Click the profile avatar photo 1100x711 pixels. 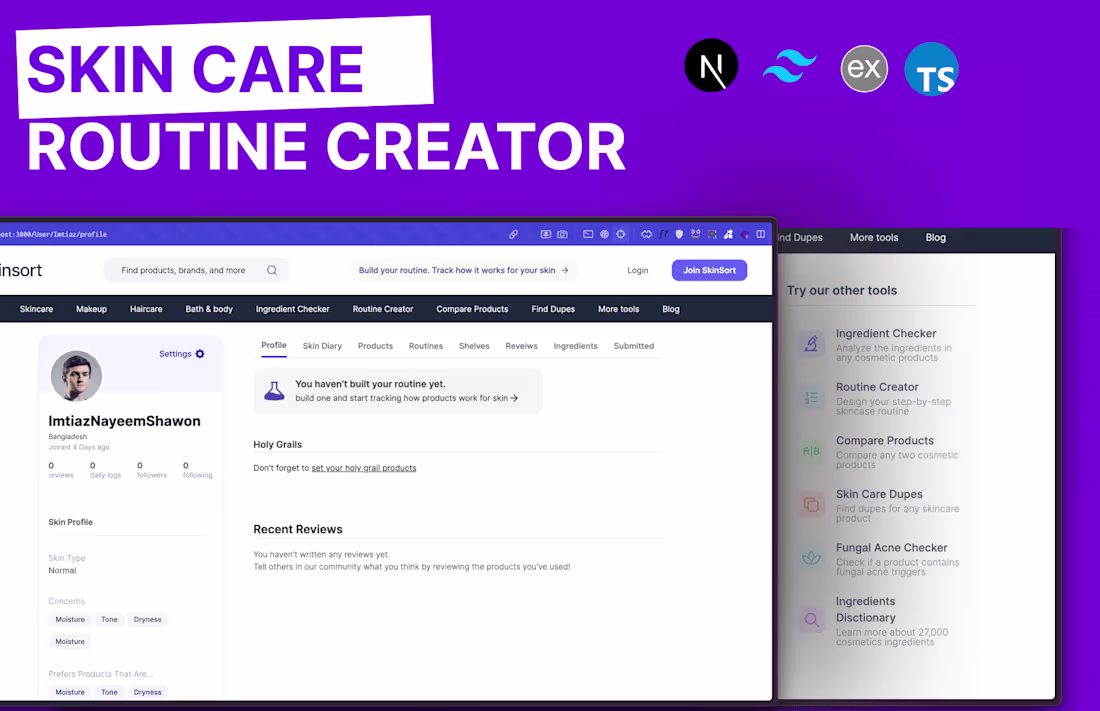76,377
